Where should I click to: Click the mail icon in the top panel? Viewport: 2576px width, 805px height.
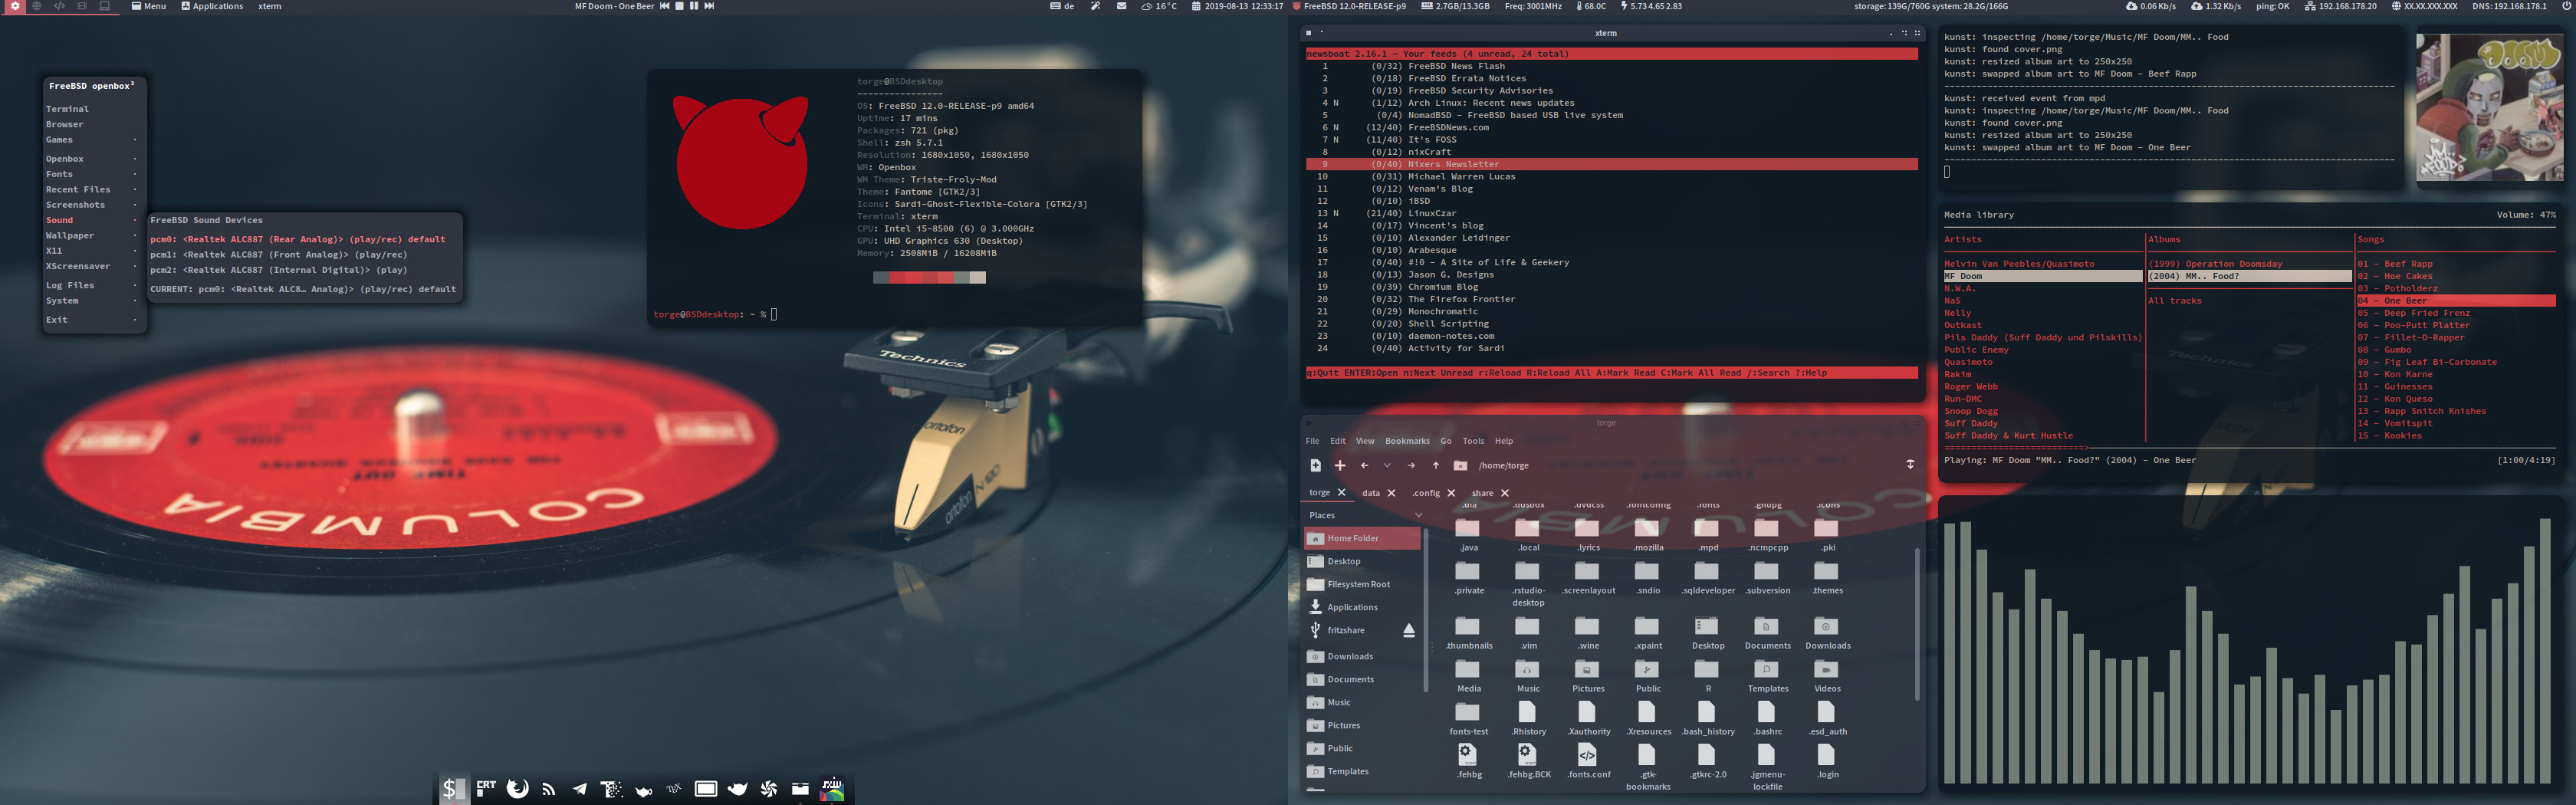[x=1122, y=6]
